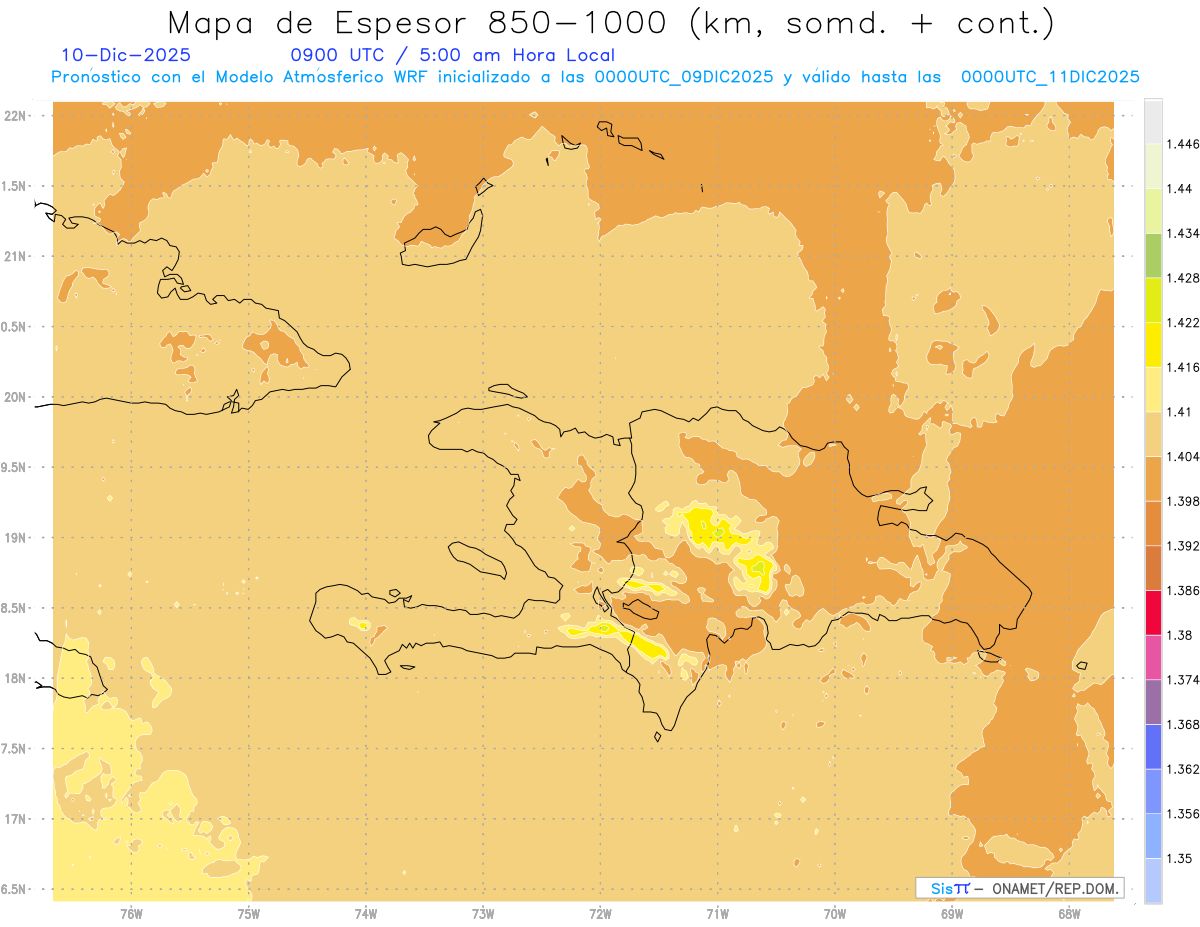Select the green legend swatch 1.428-1.434
Image resolution: width=1200 pixels, height=927 pixels.
click(x=1153, y=255)
